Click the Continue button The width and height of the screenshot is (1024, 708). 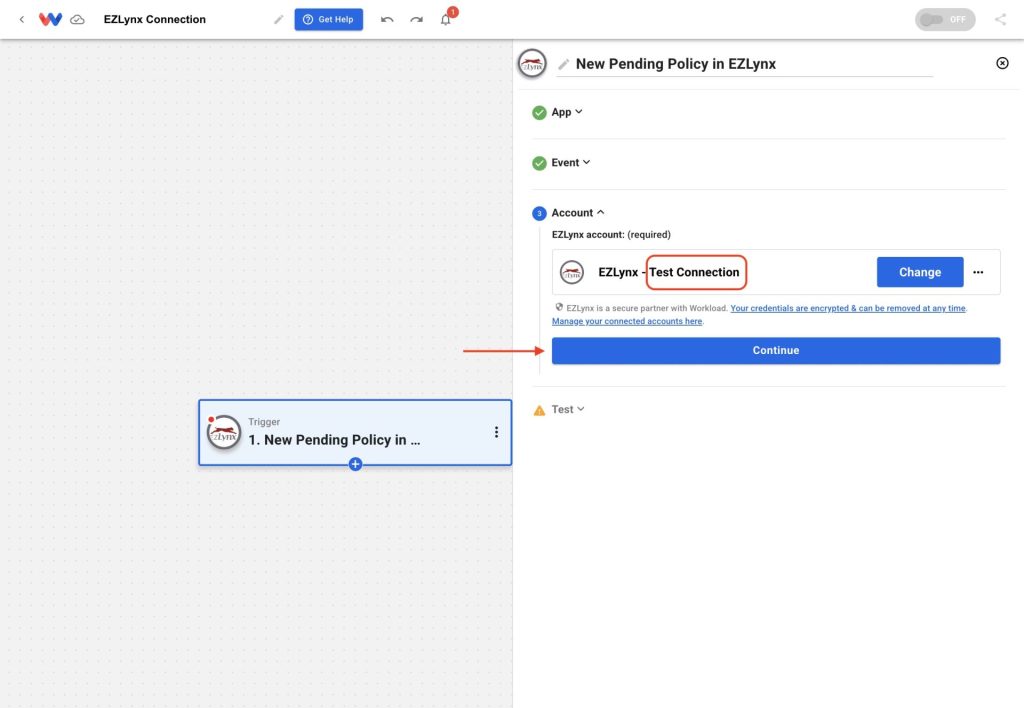776,351
